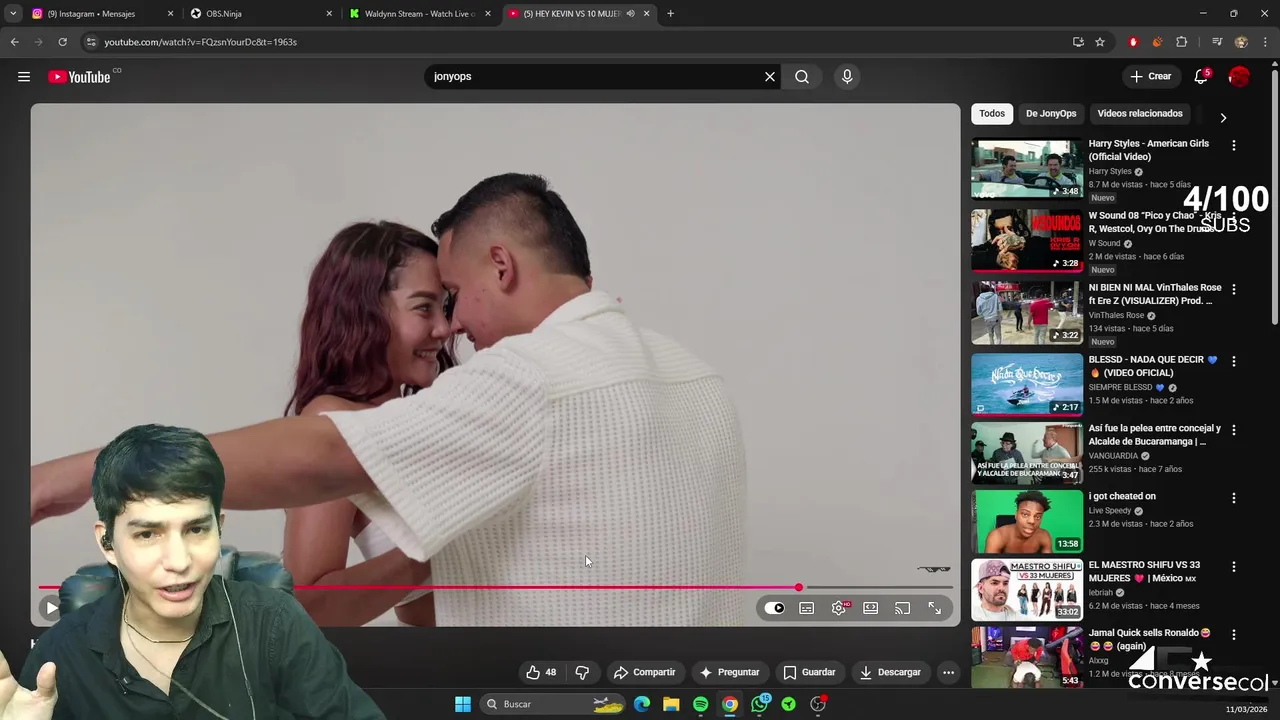This screenshot has width=1280, height=720.
Task: Open the tab search dropdown arrow
Action: coord(13,14)
